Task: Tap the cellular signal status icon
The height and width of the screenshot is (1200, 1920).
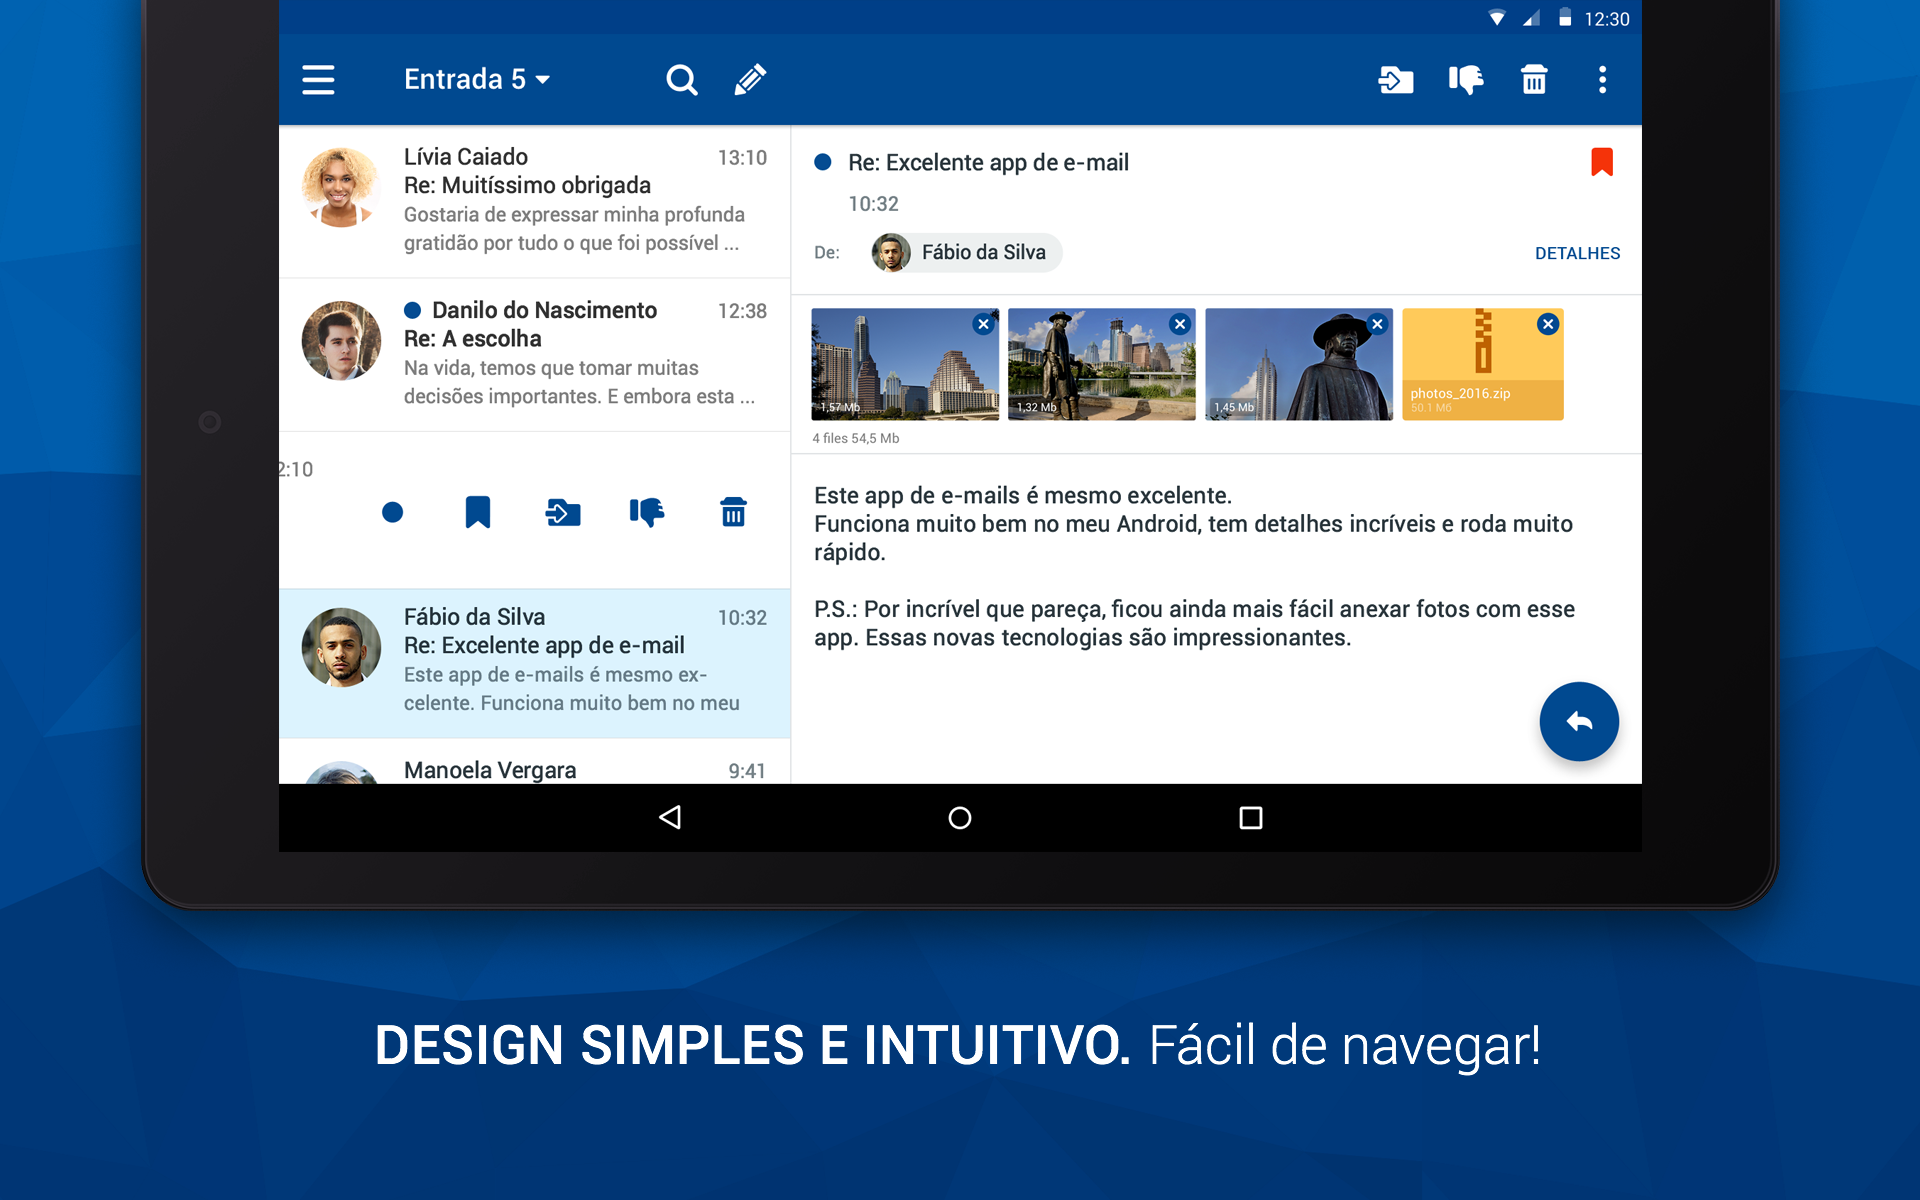Action: click(x=1531, y=18)
